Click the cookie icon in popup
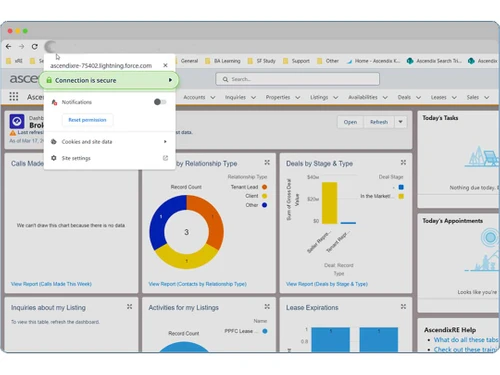The width and height of the screenshot is (500, 375). coord(54,142)
